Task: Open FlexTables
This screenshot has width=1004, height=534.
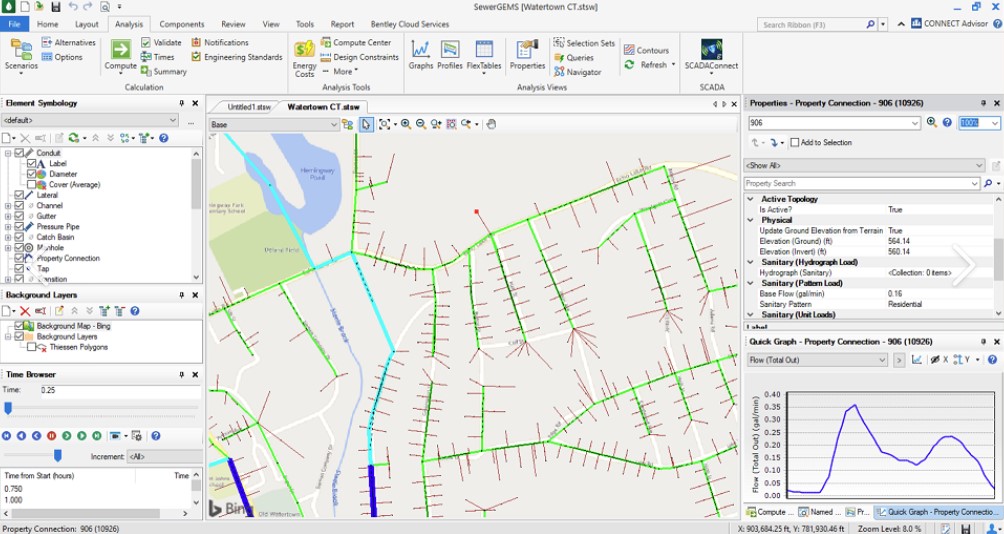Action: pos(483,56)
